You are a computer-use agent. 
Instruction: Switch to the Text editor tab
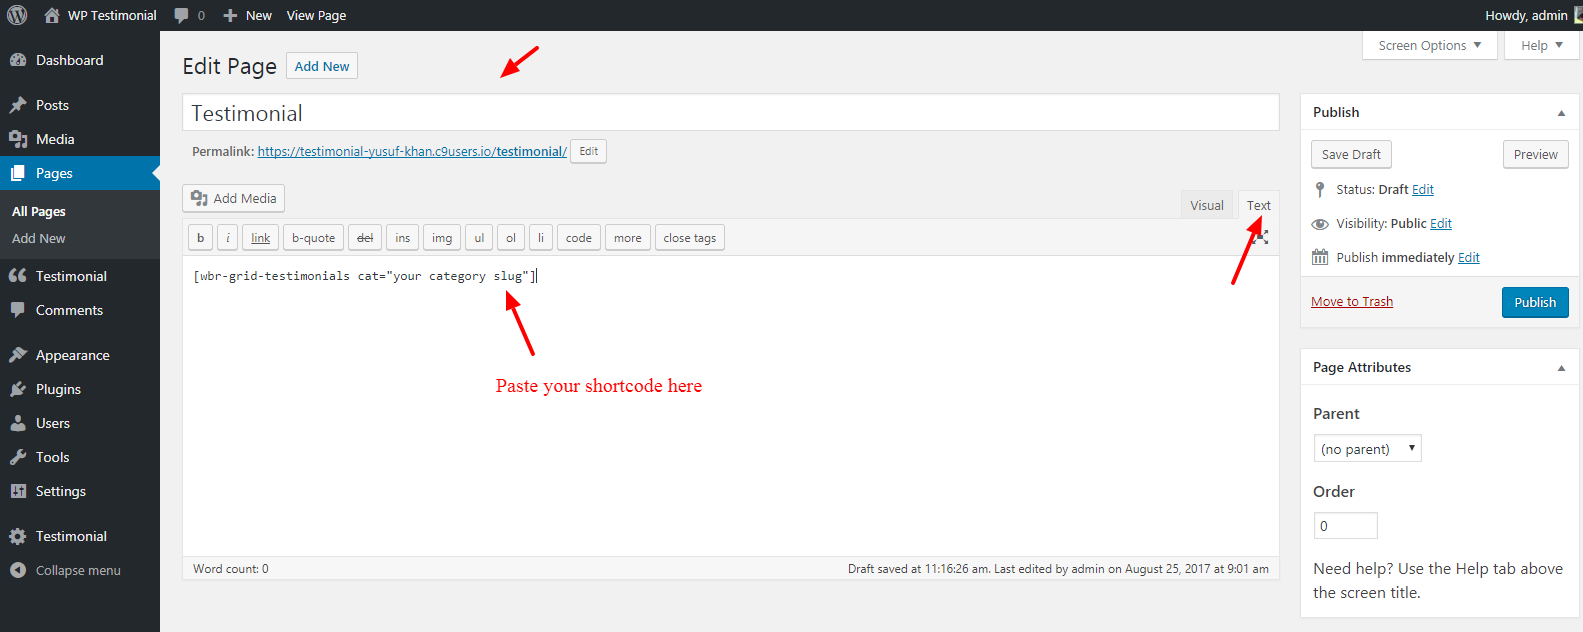pyautogui.click(x=1258, y=205)
